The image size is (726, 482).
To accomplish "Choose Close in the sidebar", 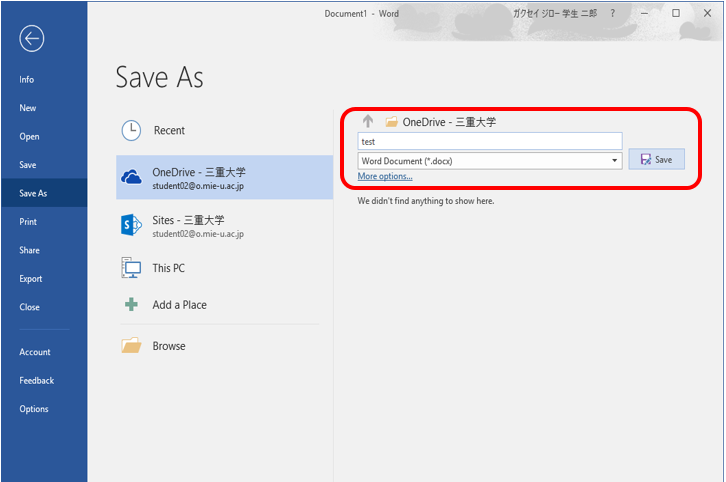I will click(29, 307).
